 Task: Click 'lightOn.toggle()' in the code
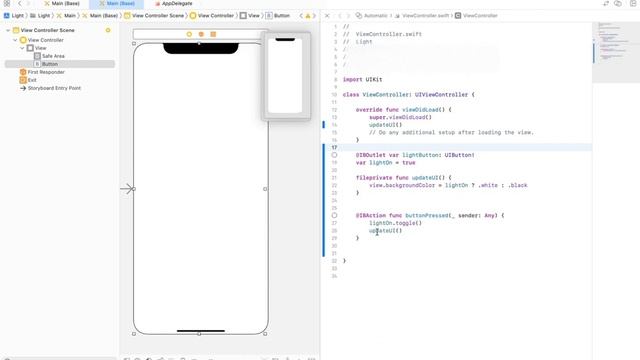[x=396, y=223]
